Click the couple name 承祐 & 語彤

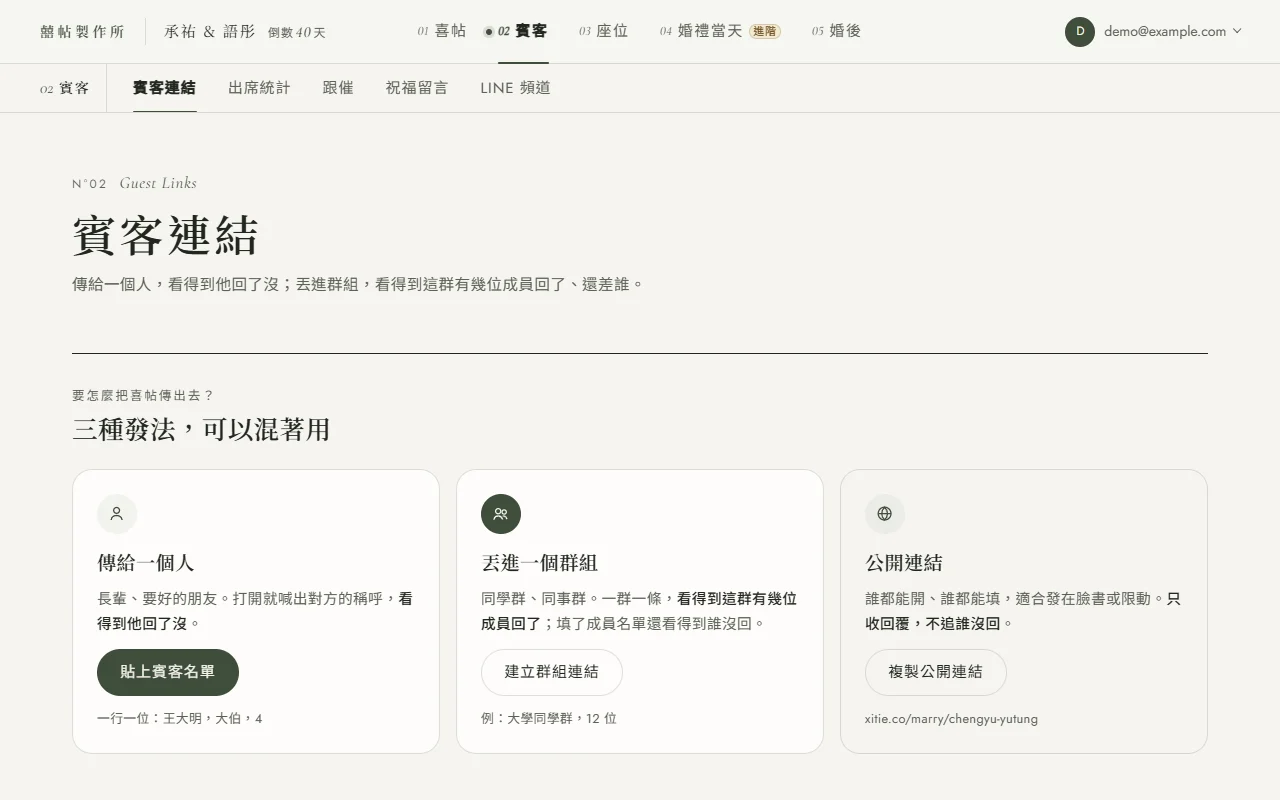(210, 32)
